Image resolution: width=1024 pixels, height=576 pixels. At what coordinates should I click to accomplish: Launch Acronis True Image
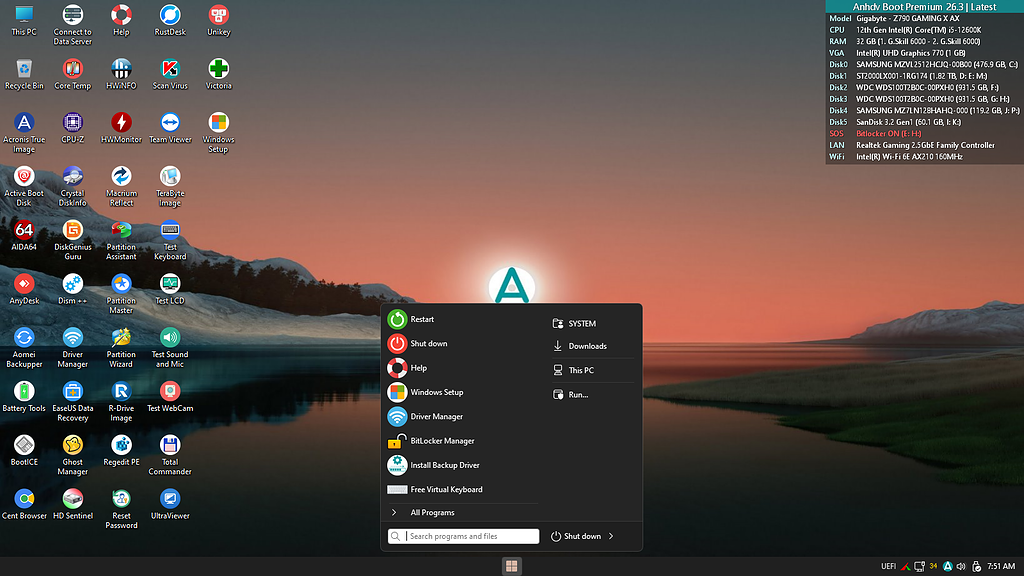pyautogui.click(x=24, y=133)
